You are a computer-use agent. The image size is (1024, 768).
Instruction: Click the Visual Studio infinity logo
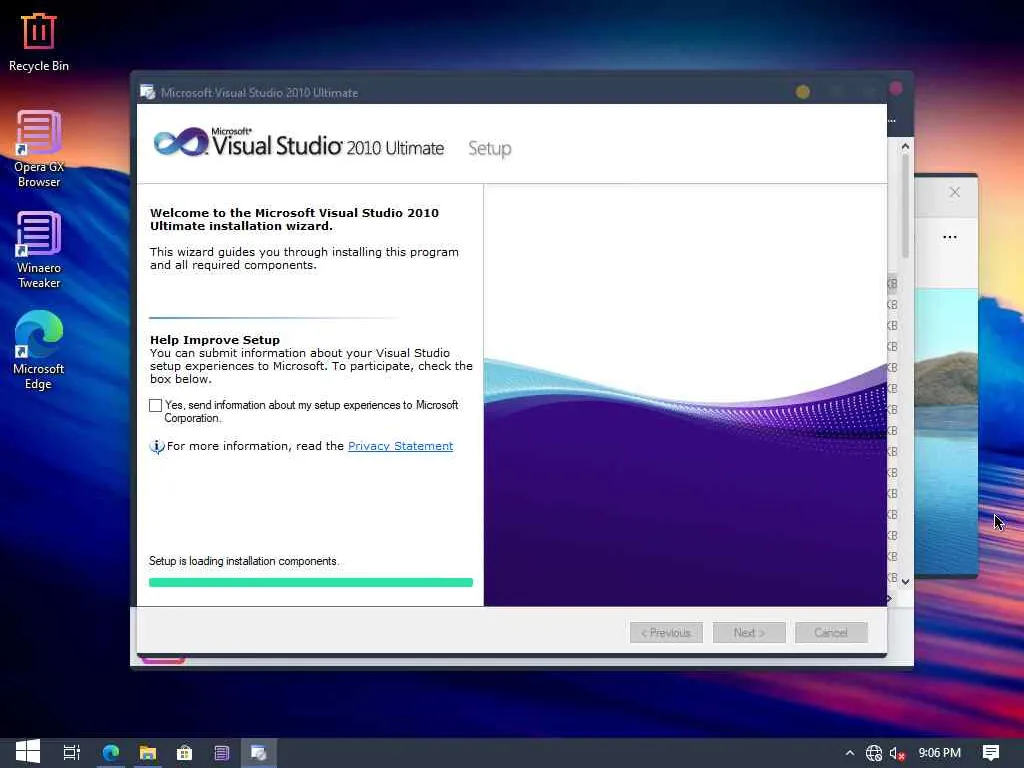[181, 142]
